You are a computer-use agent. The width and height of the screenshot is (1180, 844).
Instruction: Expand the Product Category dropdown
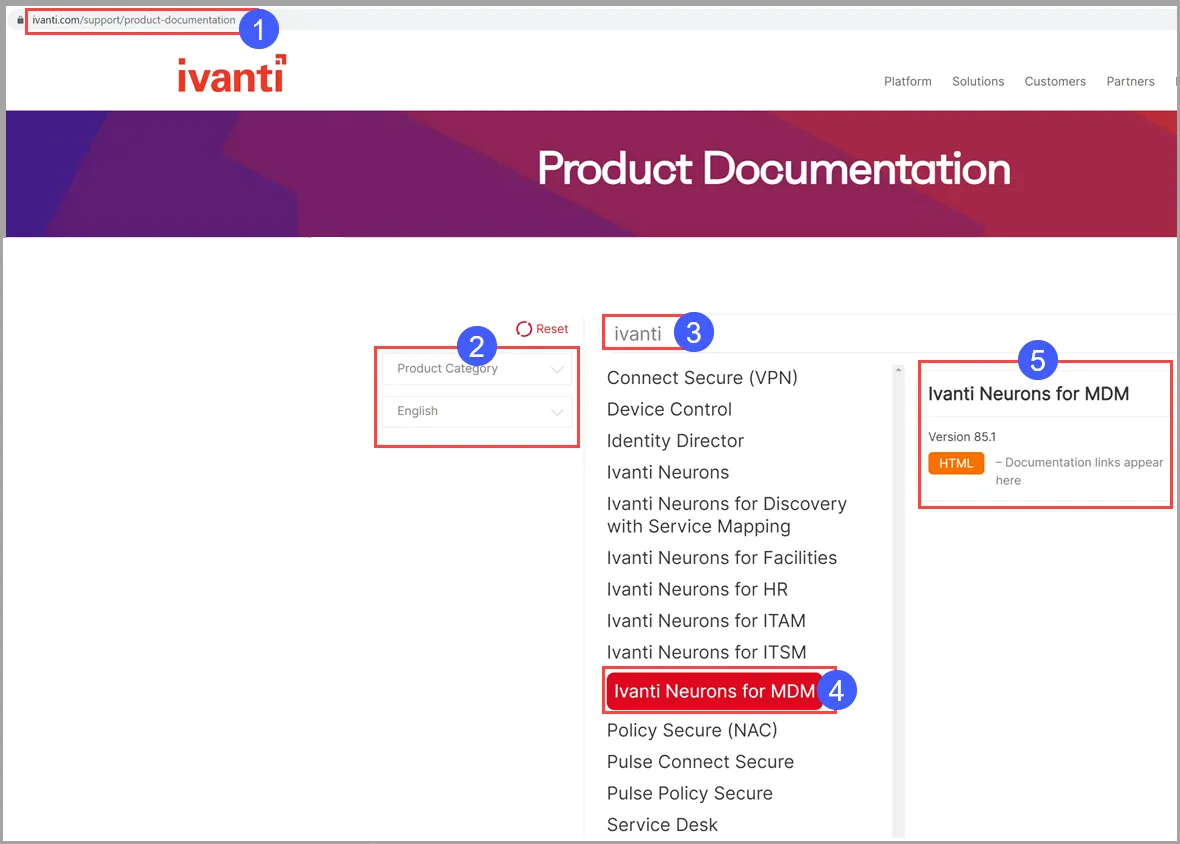point(477,369)
